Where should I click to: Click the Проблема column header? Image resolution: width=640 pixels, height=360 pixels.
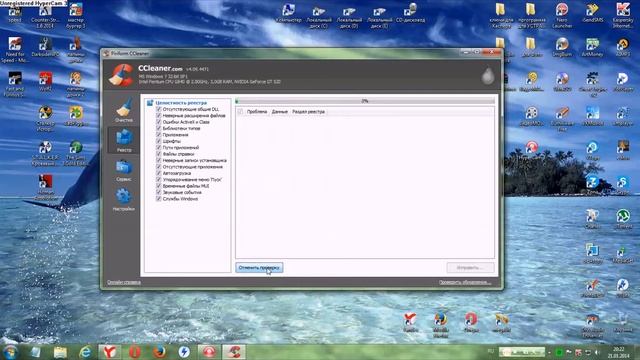coord(257,111)
